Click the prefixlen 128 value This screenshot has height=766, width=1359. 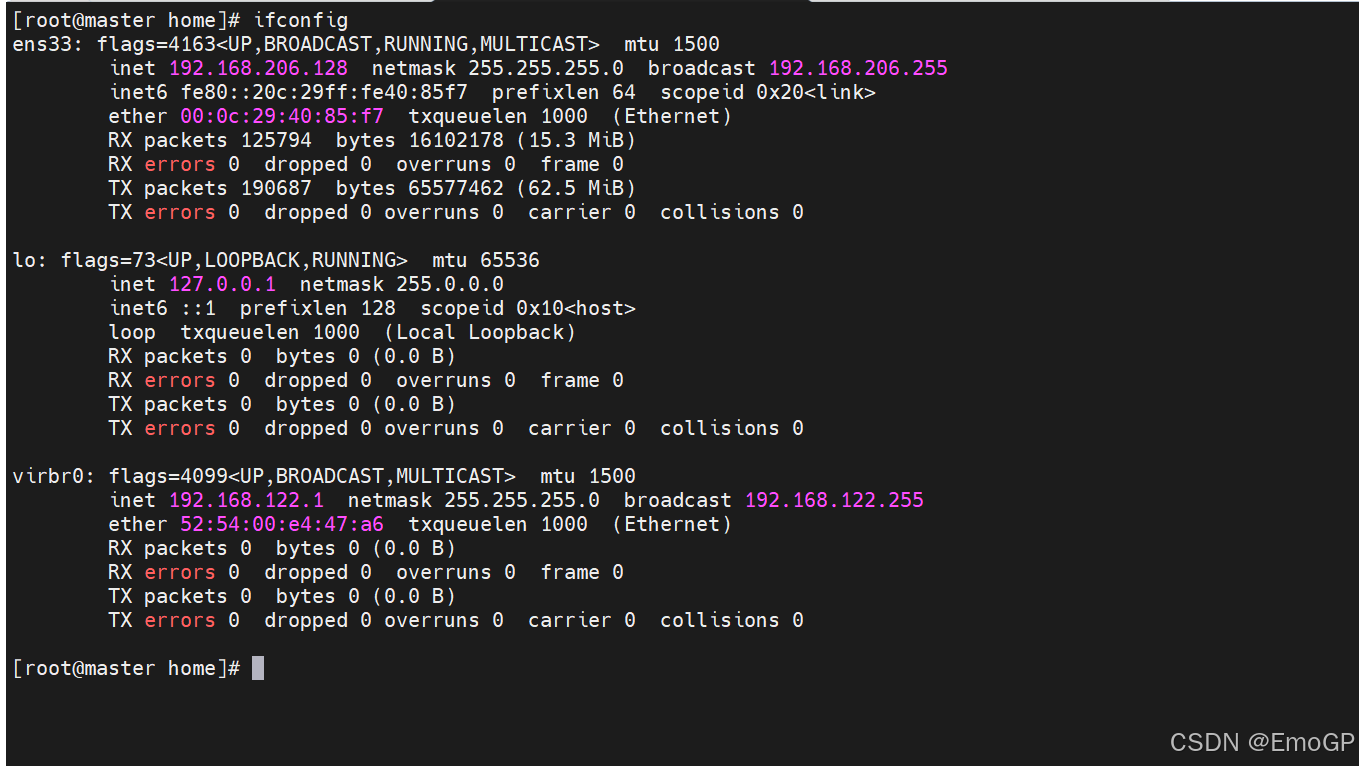[378, 308]
